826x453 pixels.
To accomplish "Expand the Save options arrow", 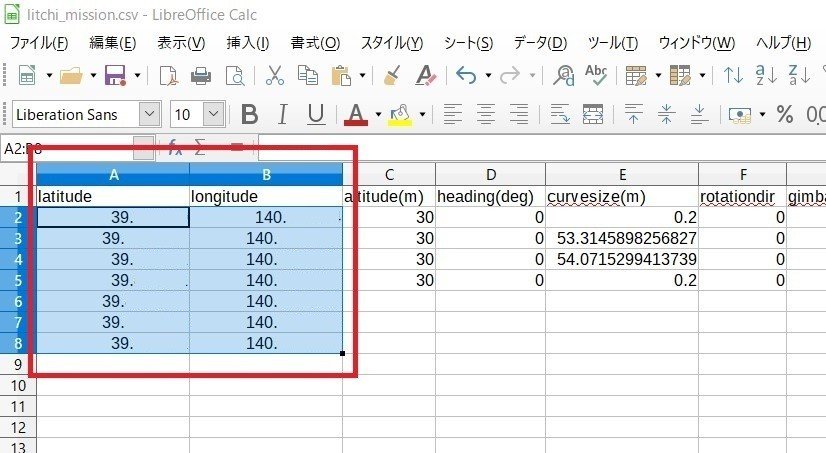I will pos(137,75).
